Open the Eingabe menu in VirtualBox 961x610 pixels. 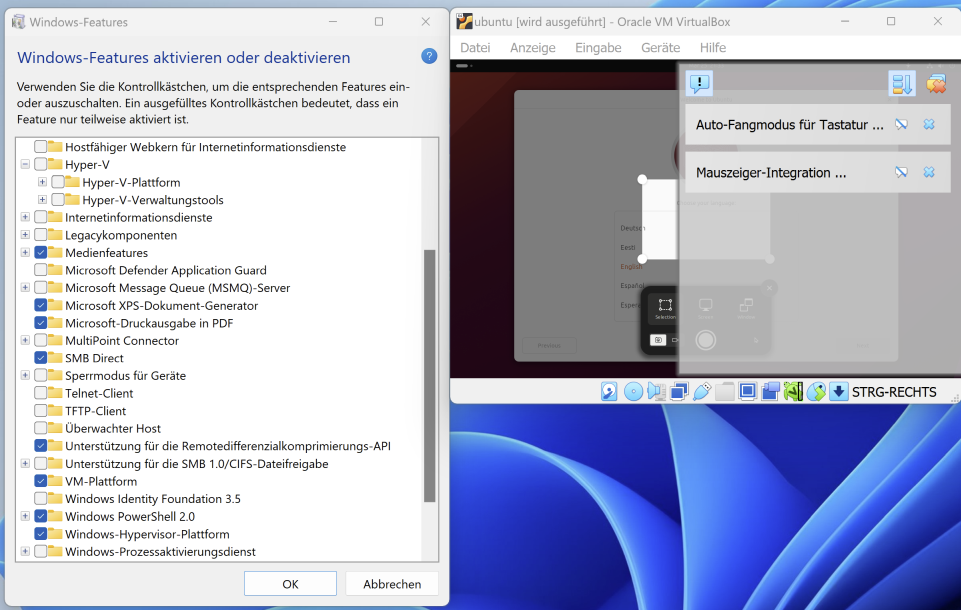pyautogui.click(x=598, y=48)
